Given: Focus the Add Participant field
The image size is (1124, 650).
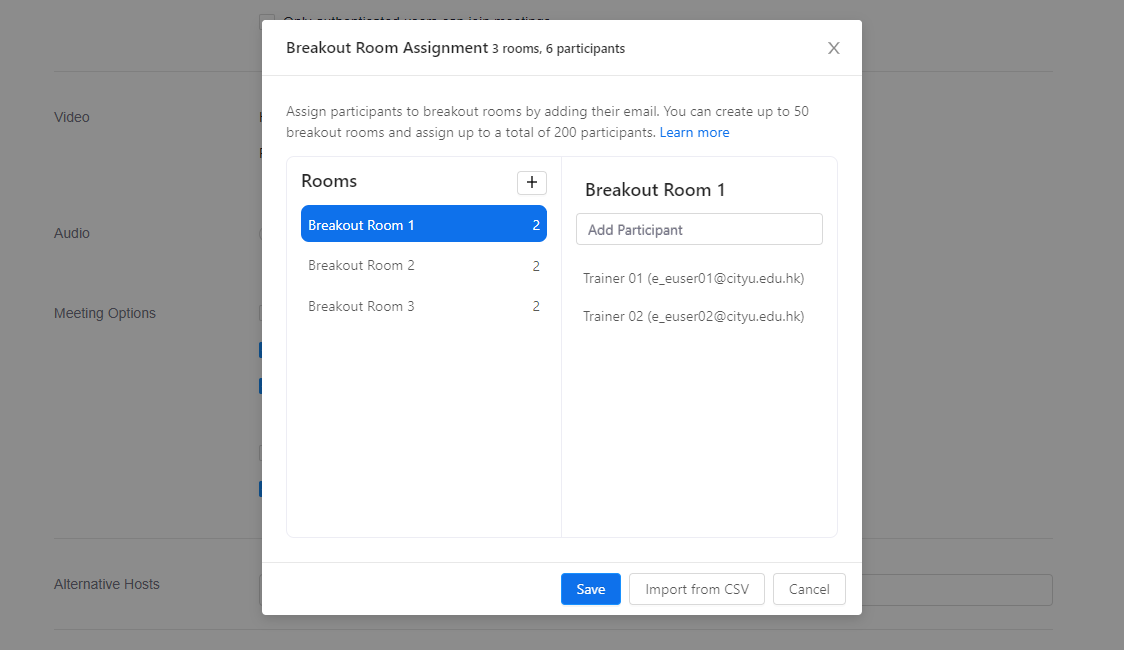Looking at the screenshot, I should click(x=699, y=229).
